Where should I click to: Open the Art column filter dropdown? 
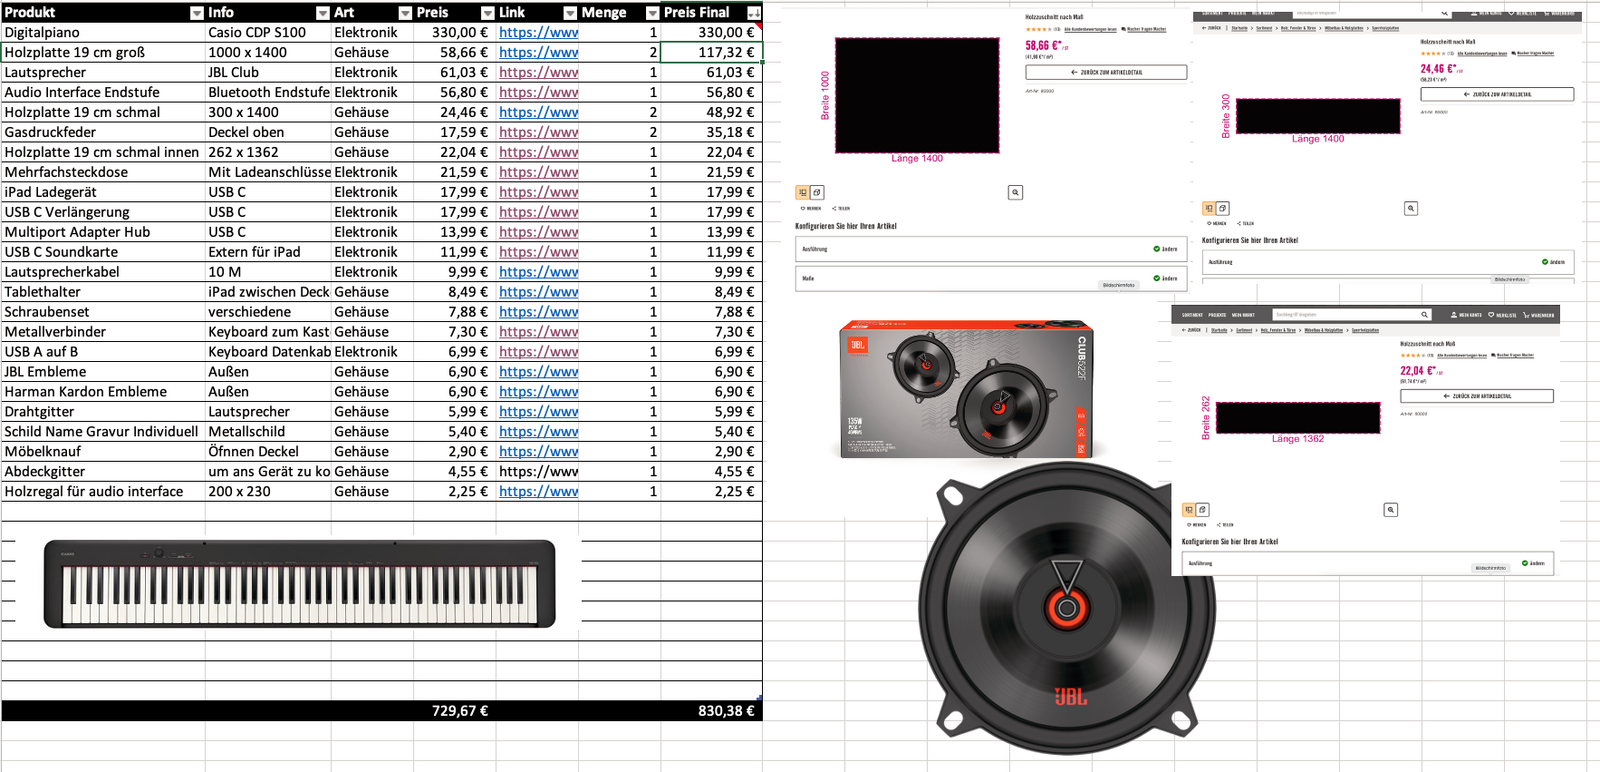coord(405,13)
